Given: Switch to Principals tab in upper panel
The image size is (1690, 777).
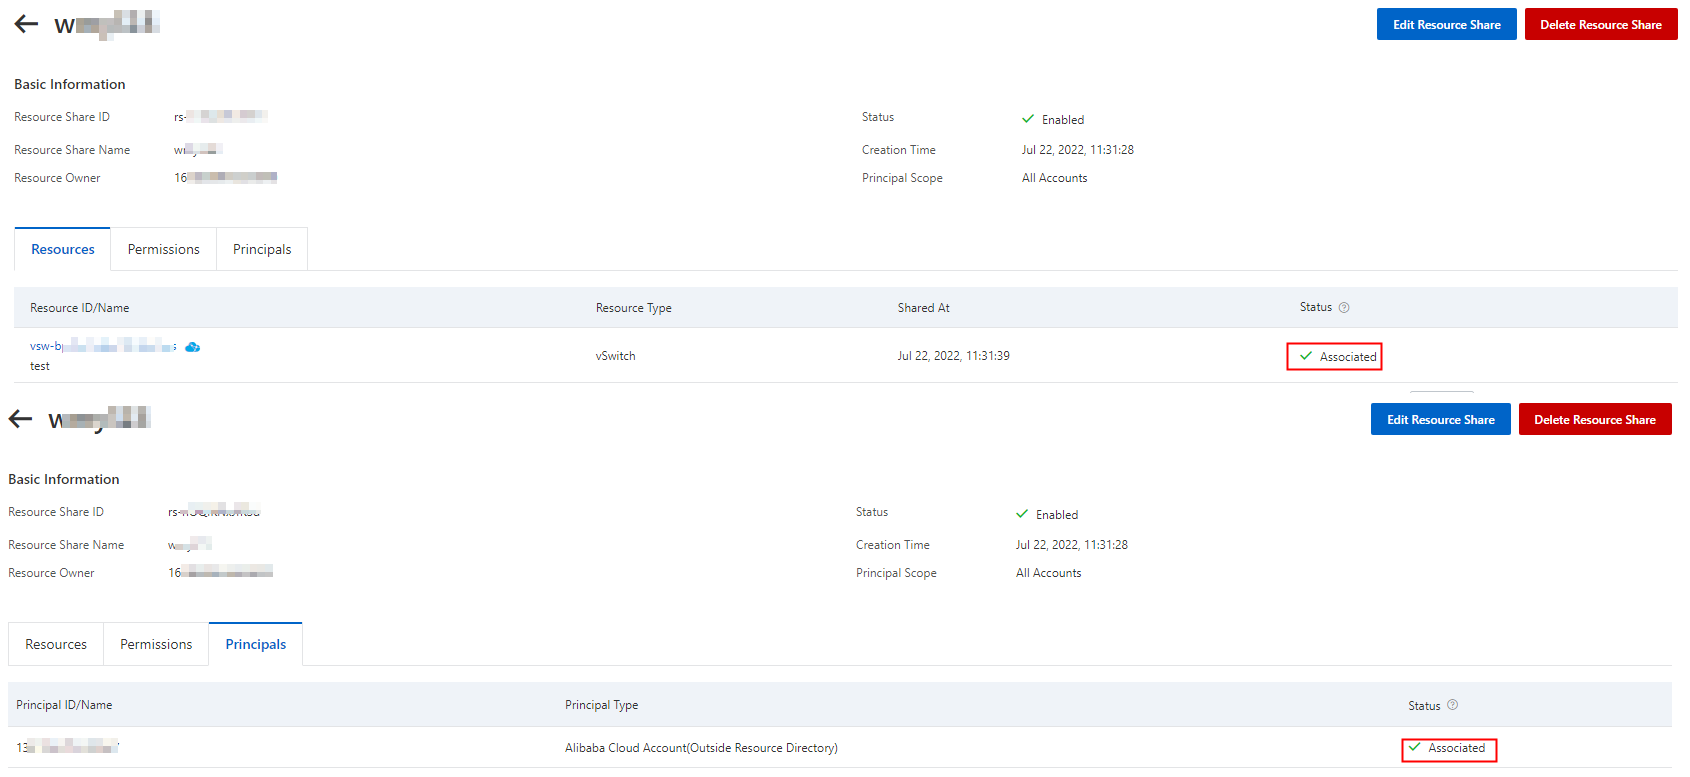Looking at the screenshot, I should click(262, 249).
